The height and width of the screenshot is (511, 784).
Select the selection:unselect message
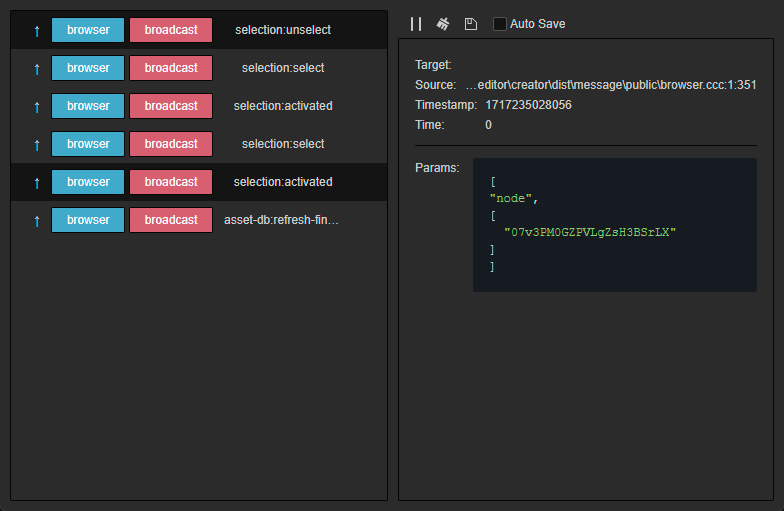point(282,30)
